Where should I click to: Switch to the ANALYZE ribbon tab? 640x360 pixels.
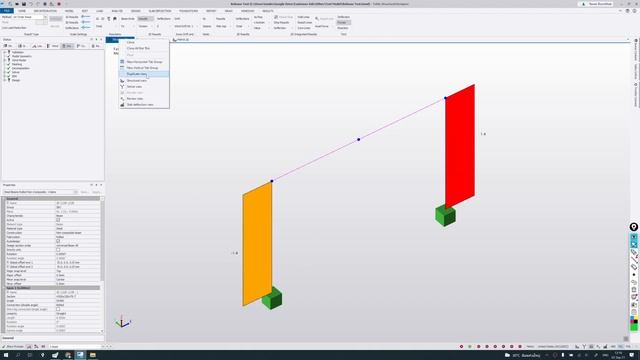pos(117,11)
